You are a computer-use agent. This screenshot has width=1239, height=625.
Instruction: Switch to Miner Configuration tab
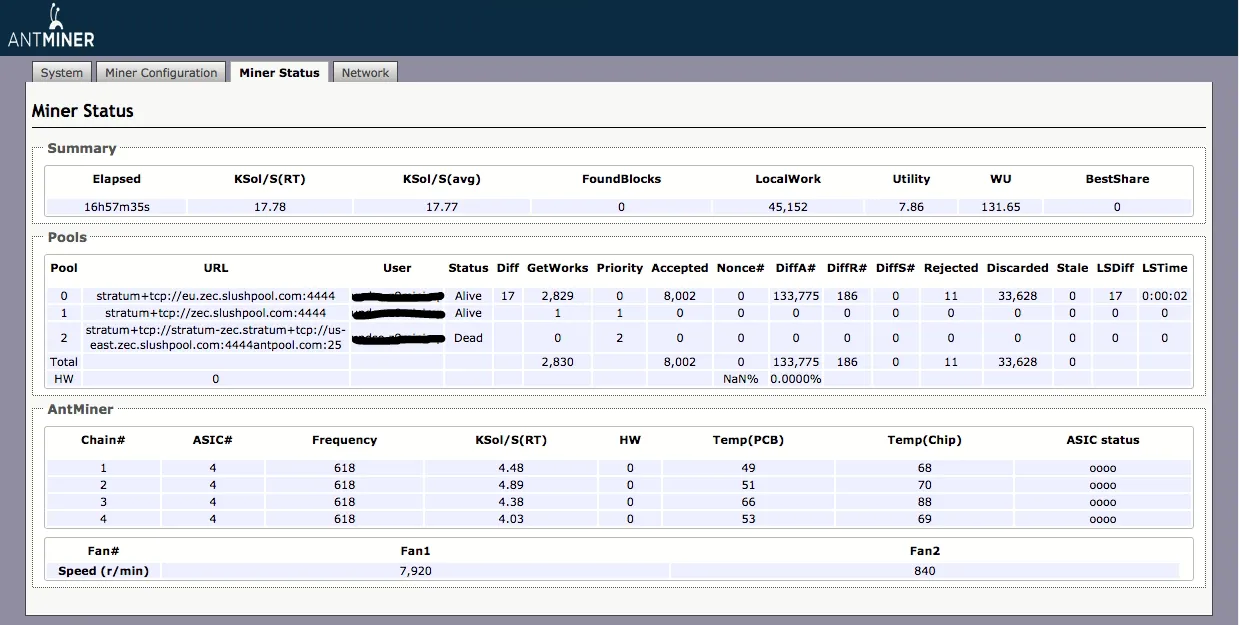(161, 73)
